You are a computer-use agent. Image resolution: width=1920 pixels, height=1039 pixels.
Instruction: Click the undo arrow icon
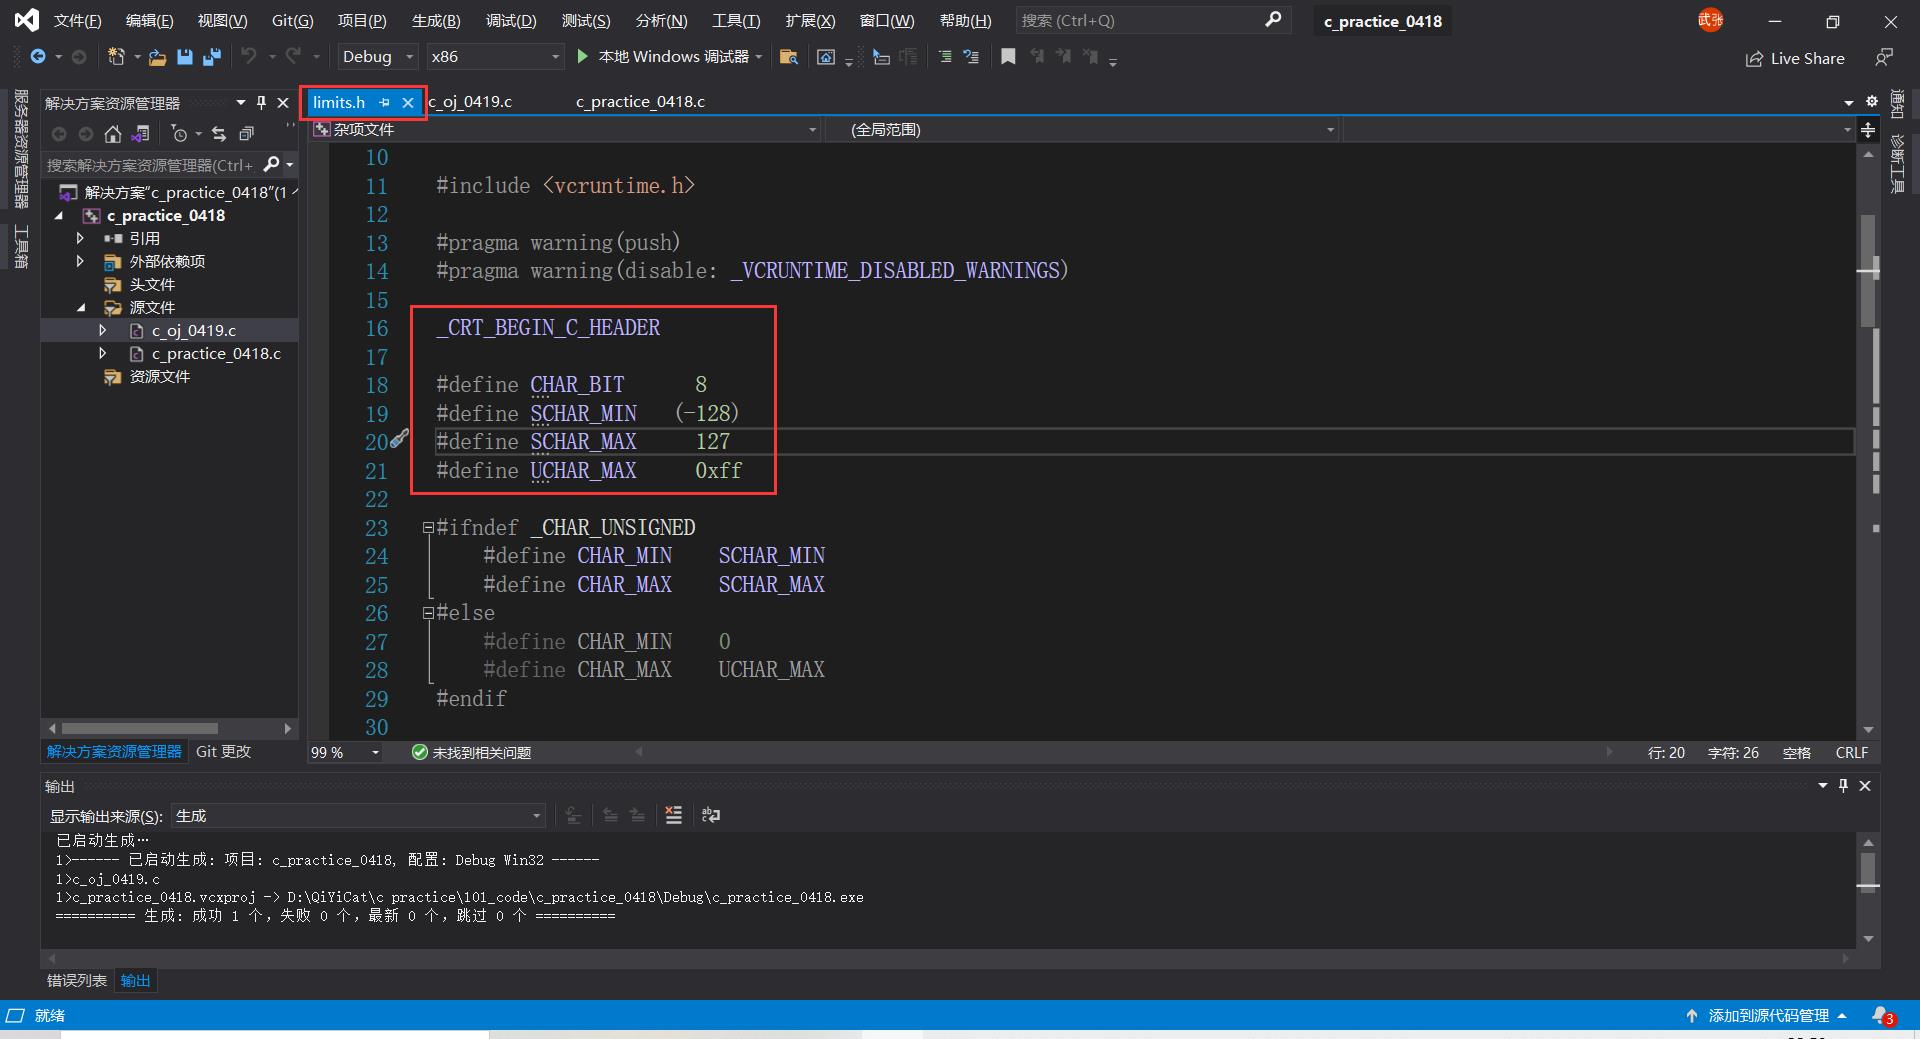coord(249,57)
